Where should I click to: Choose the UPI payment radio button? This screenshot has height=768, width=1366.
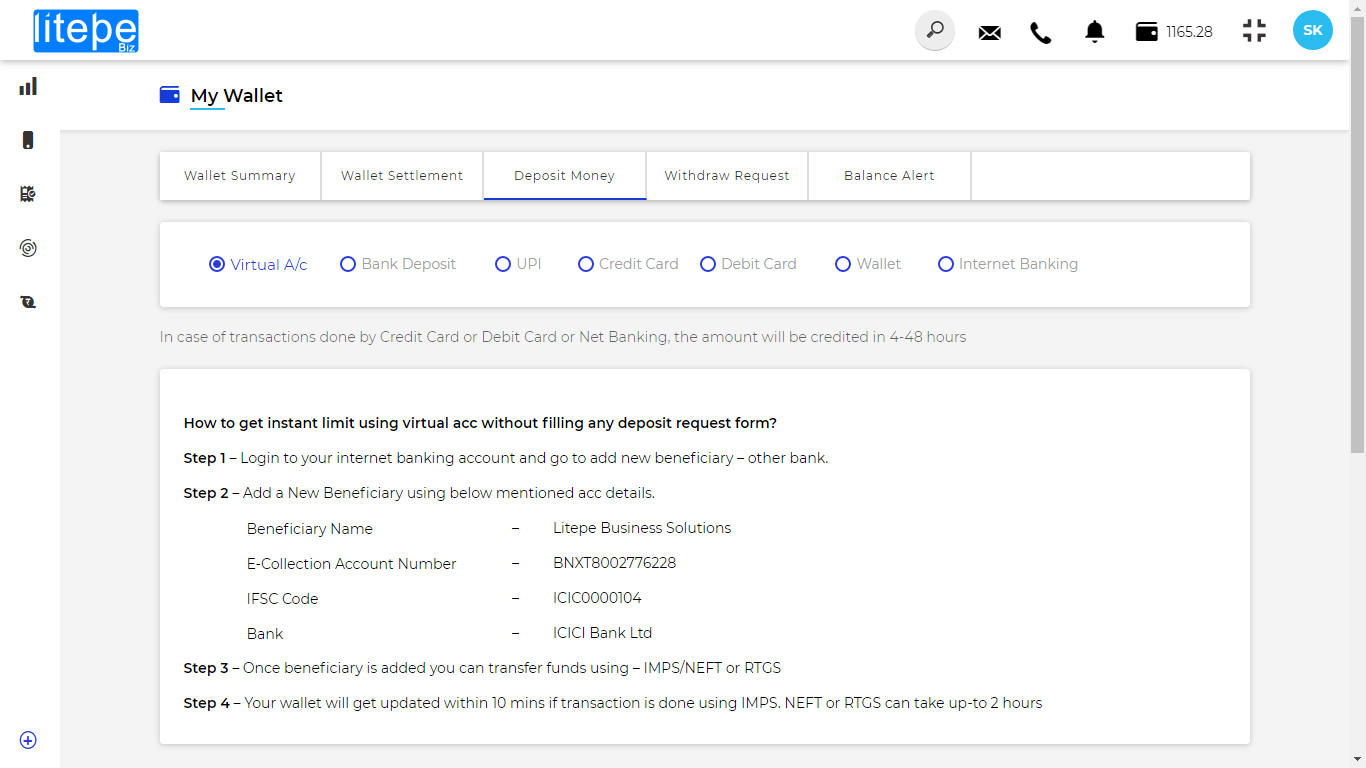tap(503, 264)
